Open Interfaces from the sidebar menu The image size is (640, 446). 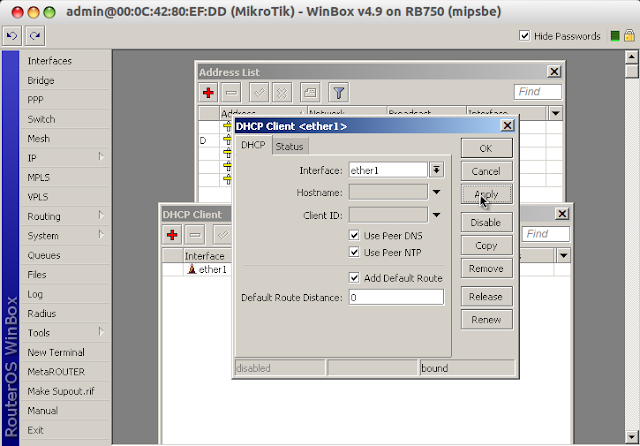65,61
